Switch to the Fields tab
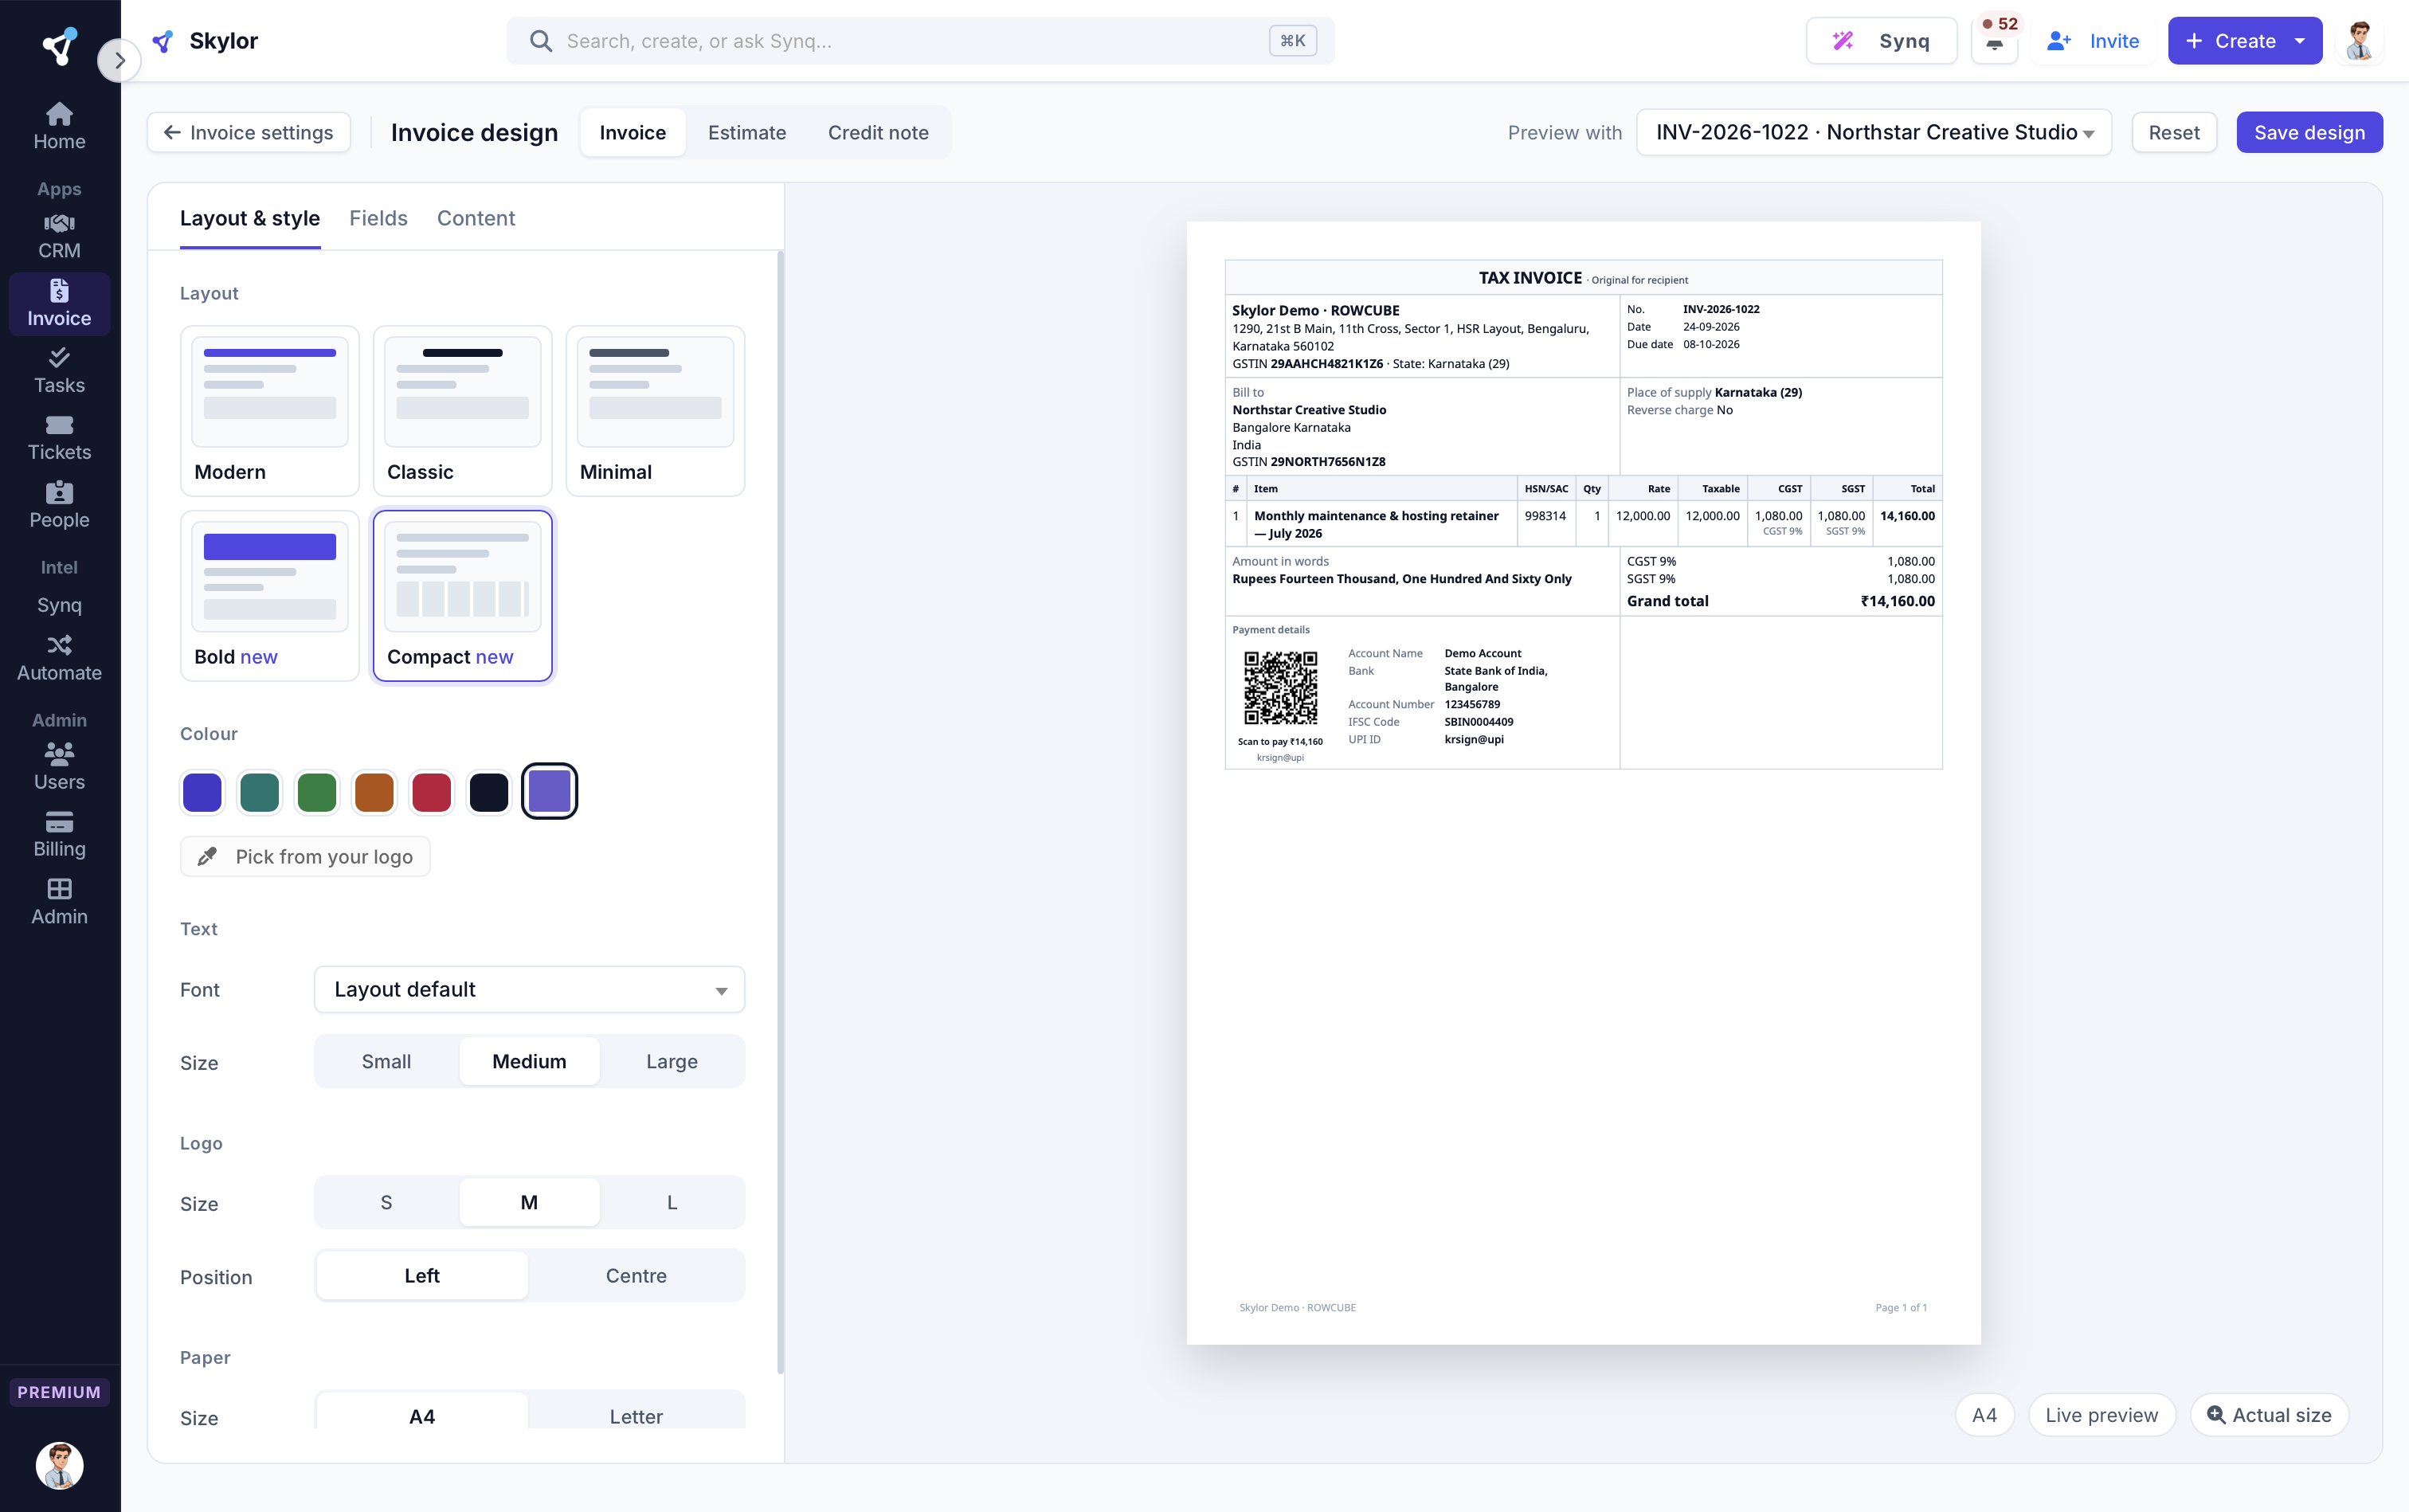2409x1512 pixels. tap(378, 218)
